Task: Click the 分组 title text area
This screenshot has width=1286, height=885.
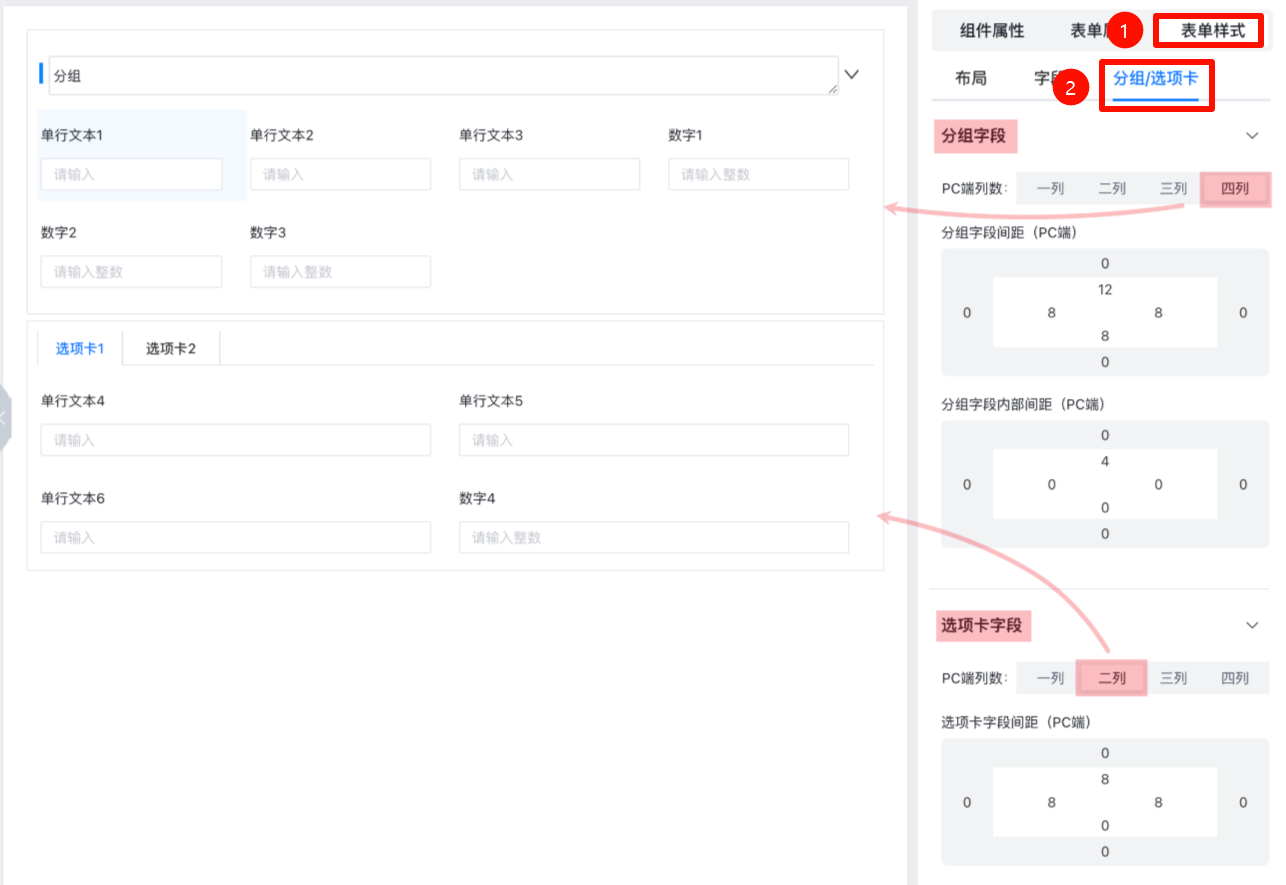Action: [442, 76]
